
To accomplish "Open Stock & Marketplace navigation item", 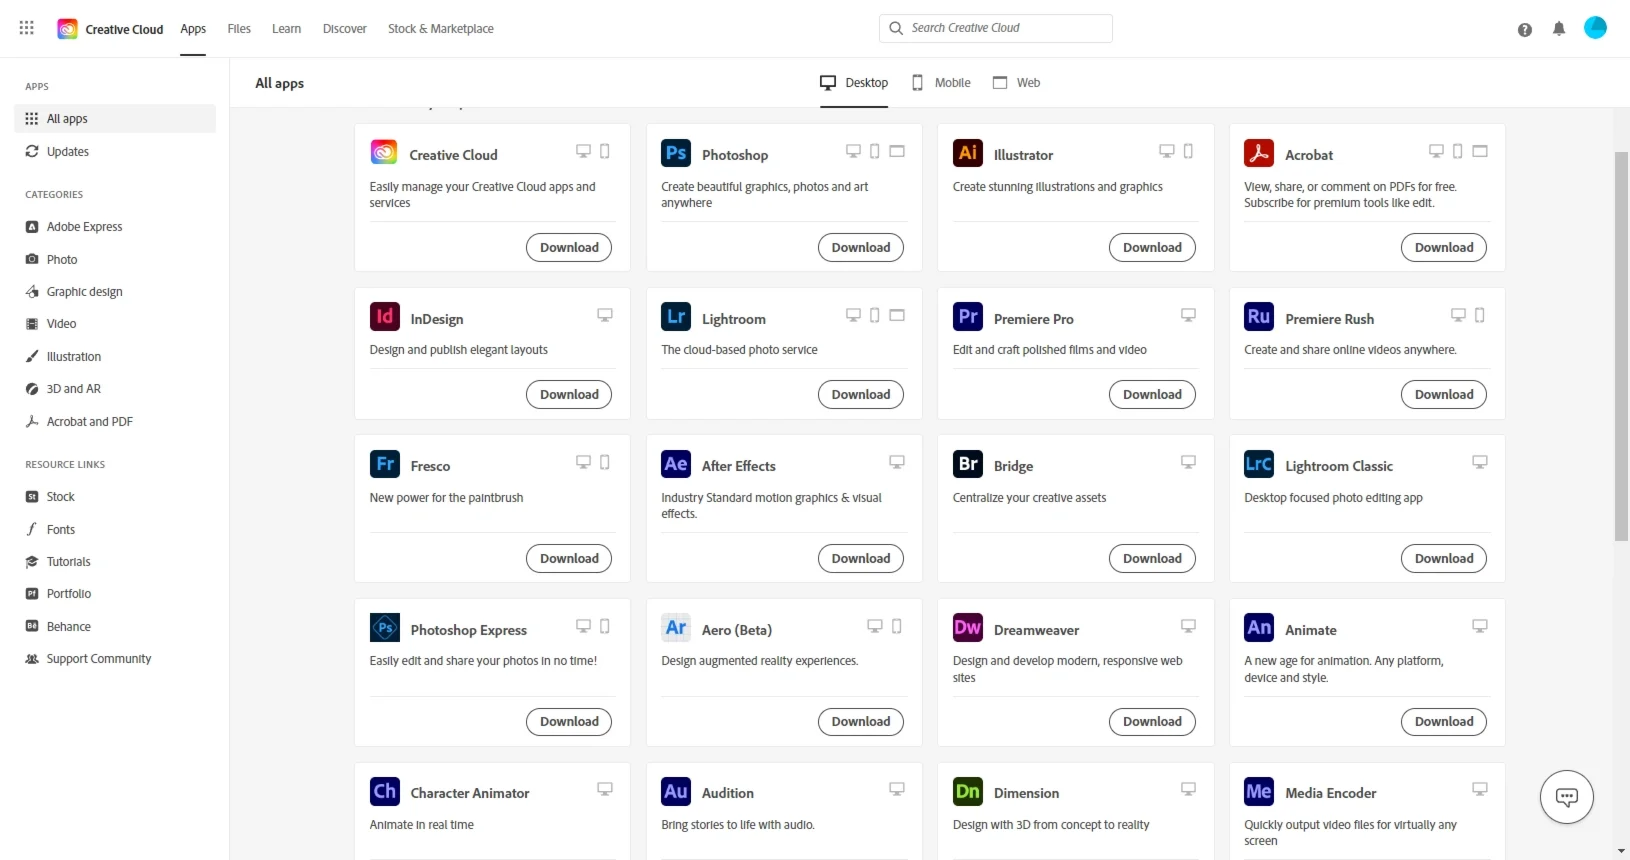I will [x=440, y=29].
